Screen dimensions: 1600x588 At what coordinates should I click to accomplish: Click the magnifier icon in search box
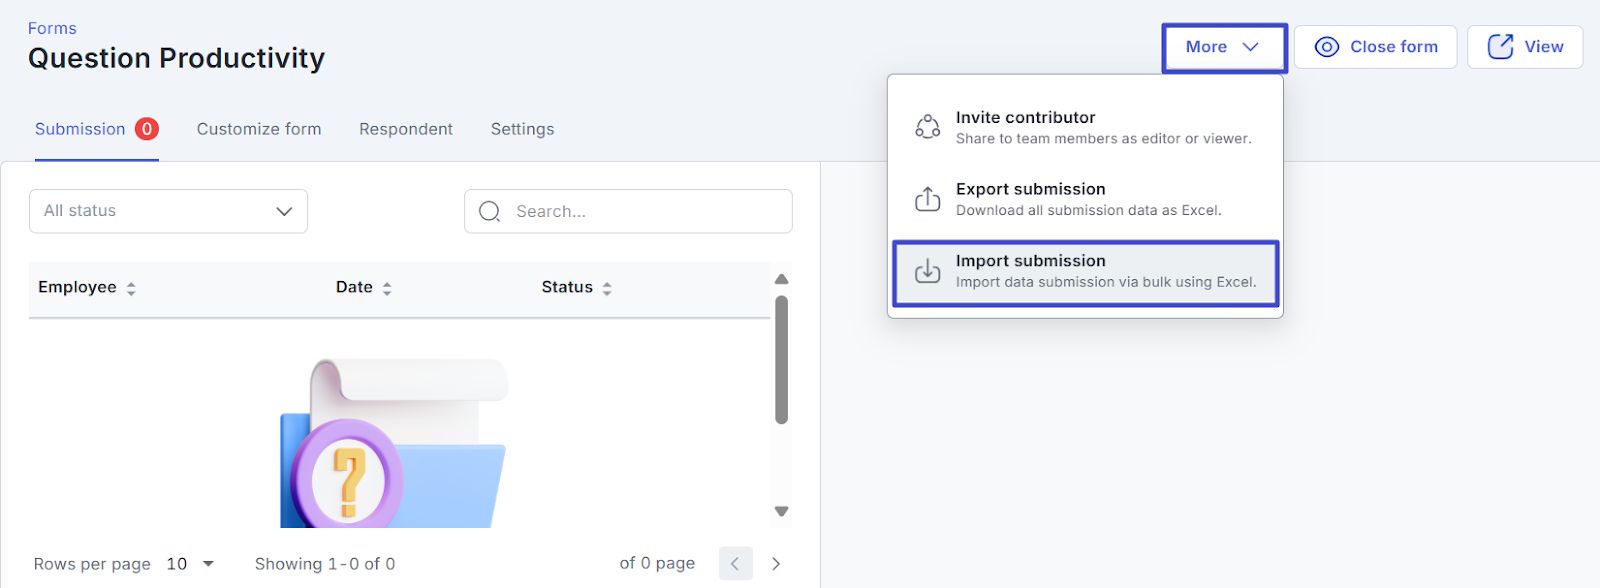[x=489, y=211]
